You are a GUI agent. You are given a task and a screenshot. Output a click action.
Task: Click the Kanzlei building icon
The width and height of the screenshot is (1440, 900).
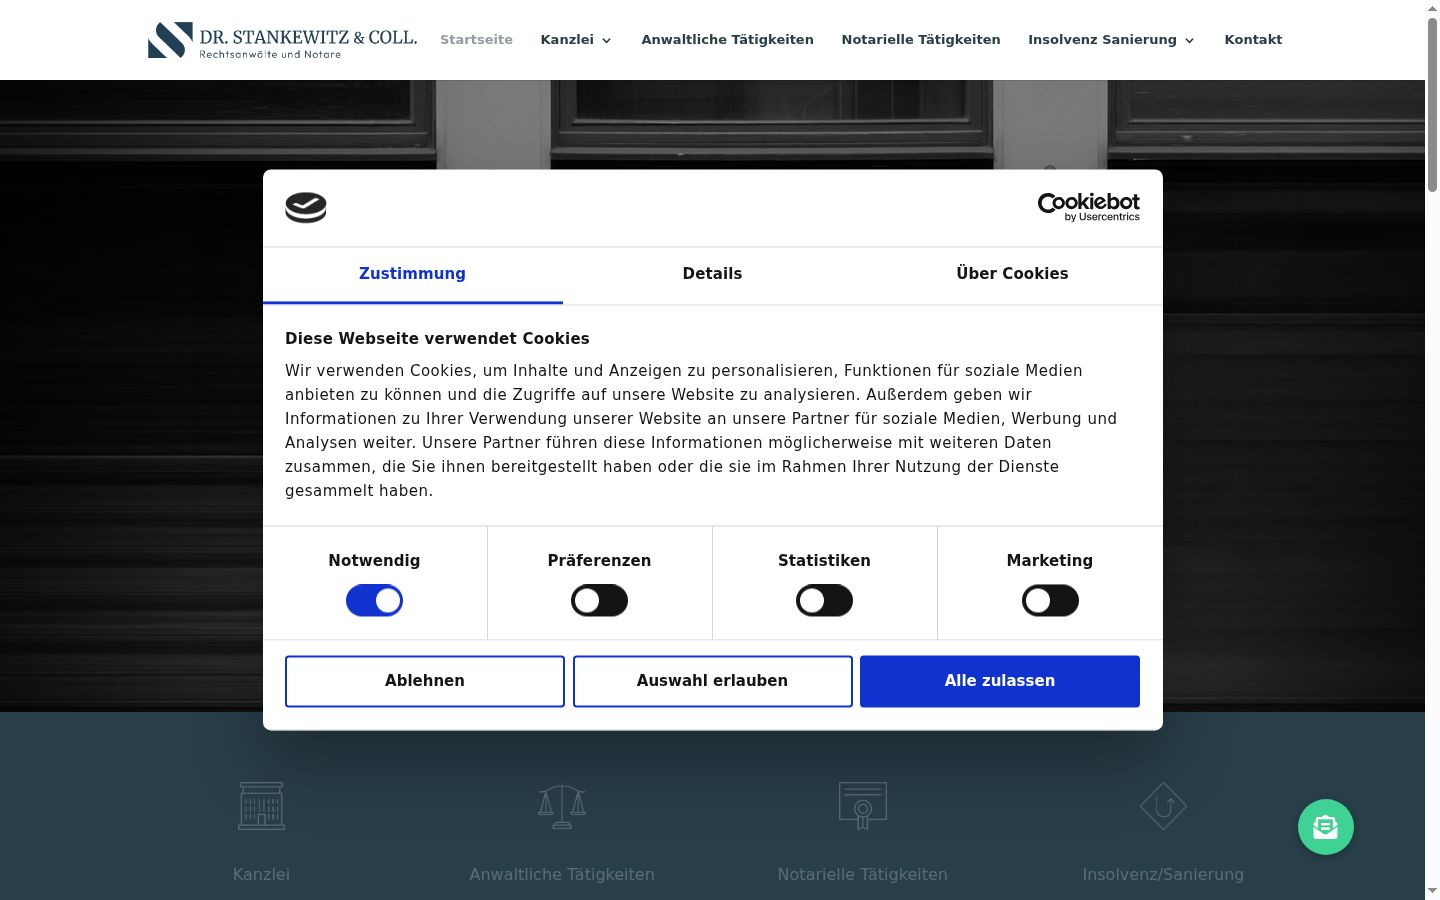261,806
